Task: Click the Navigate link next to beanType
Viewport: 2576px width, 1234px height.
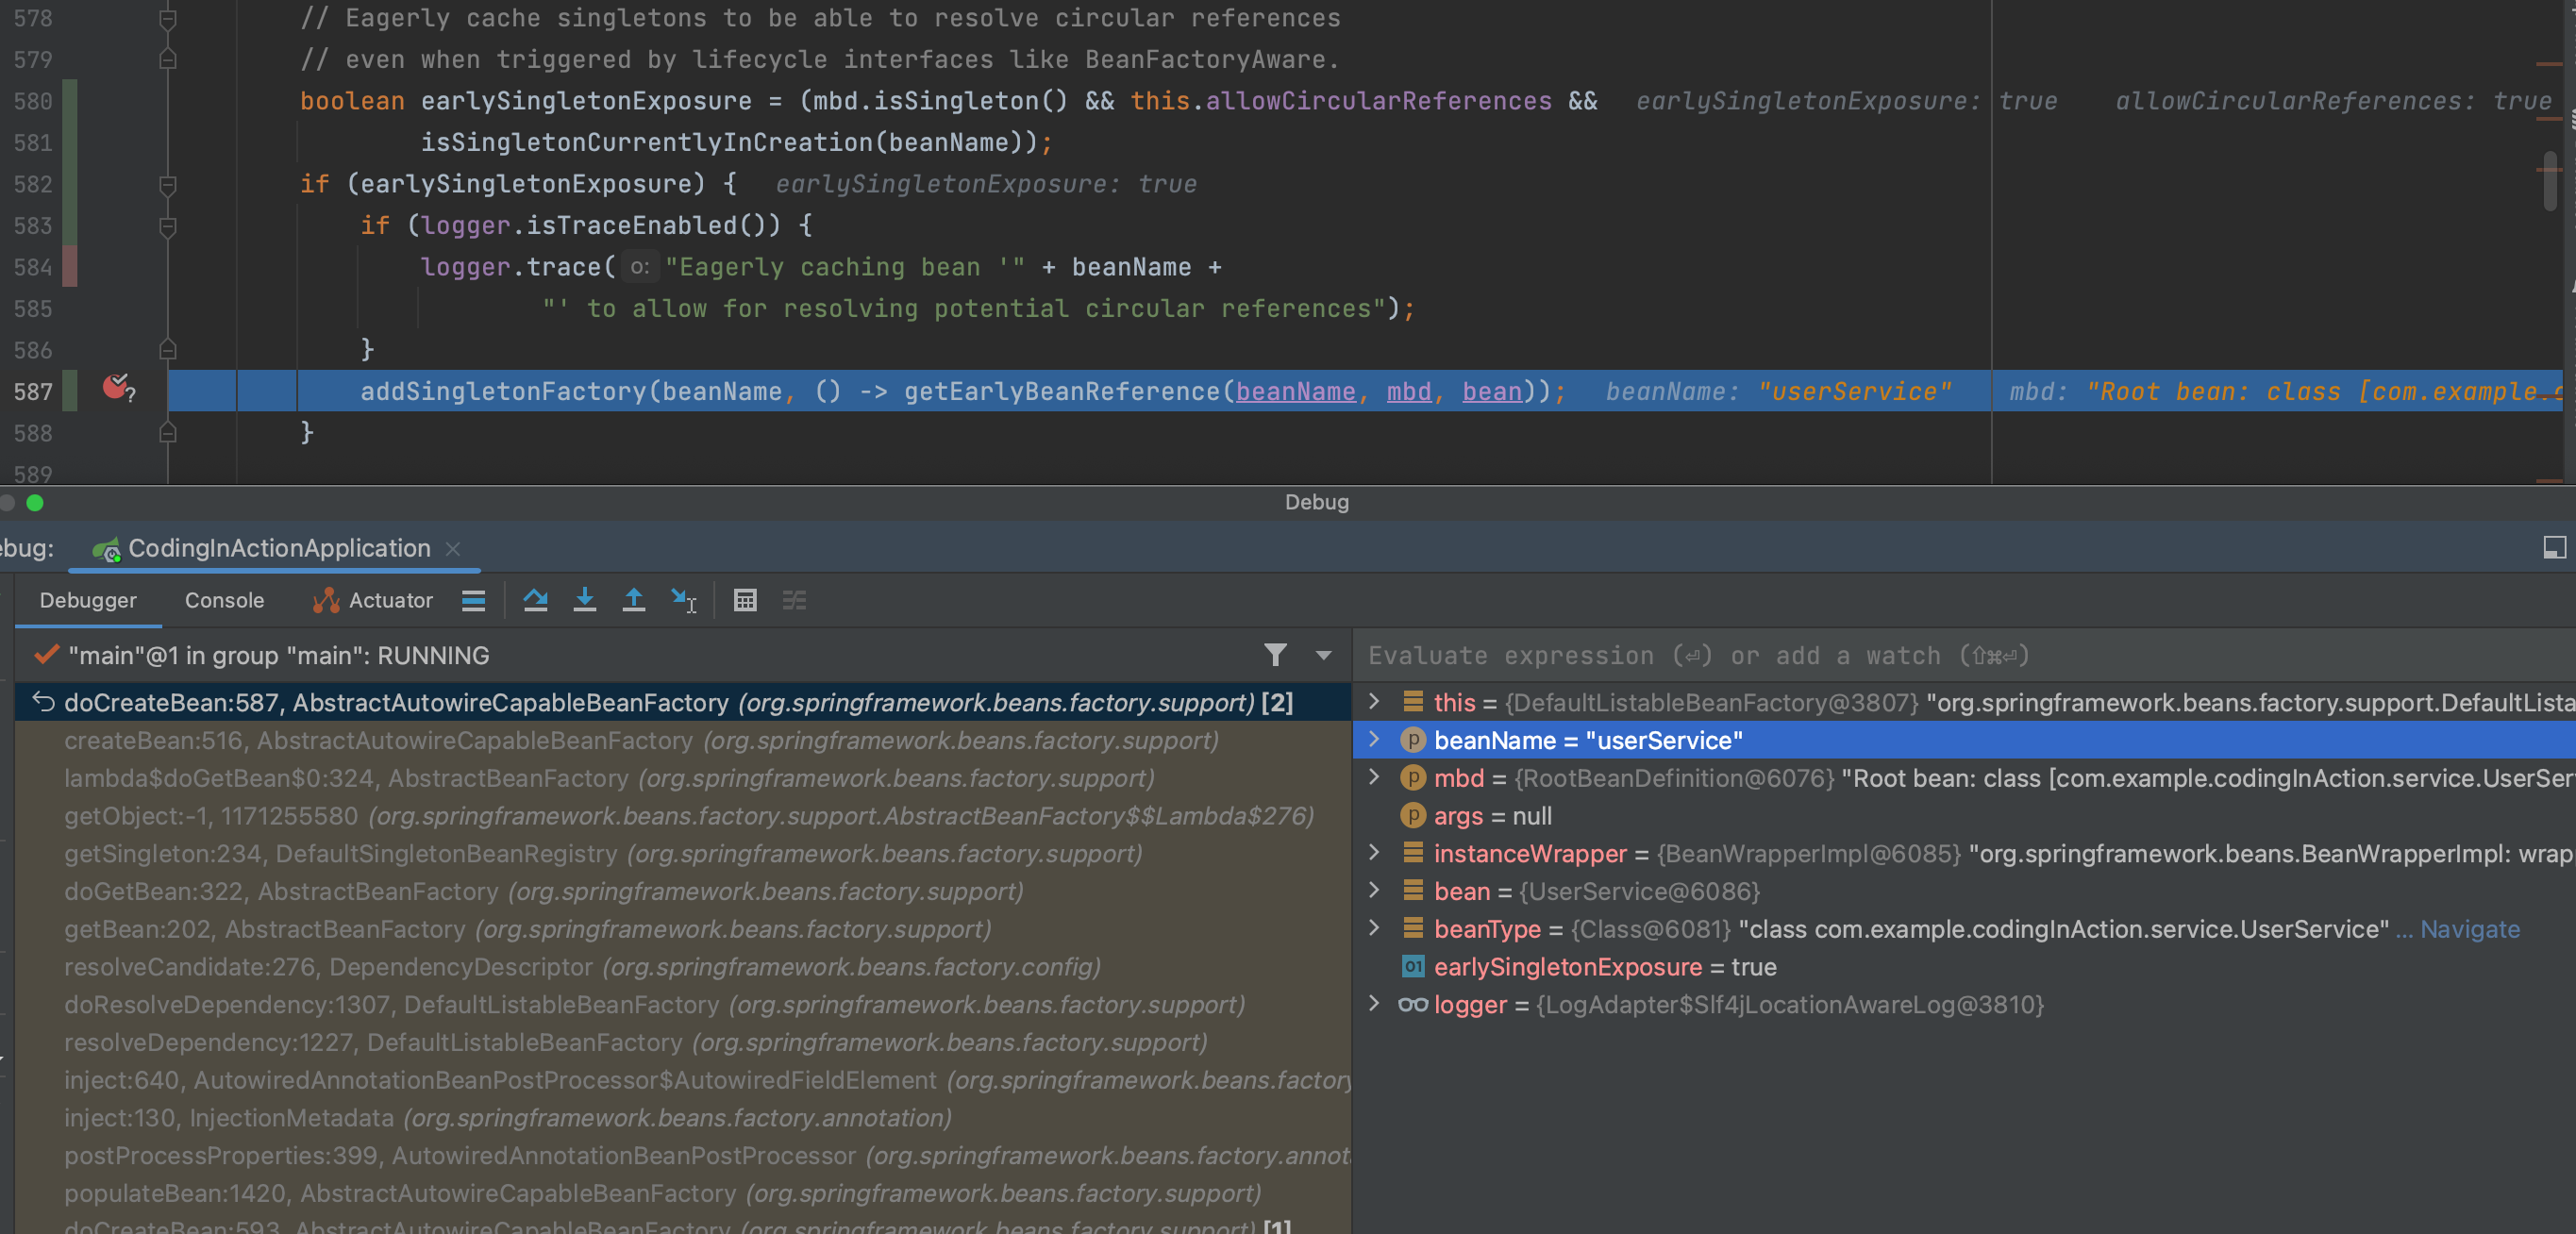Action: click(2469, 929)
